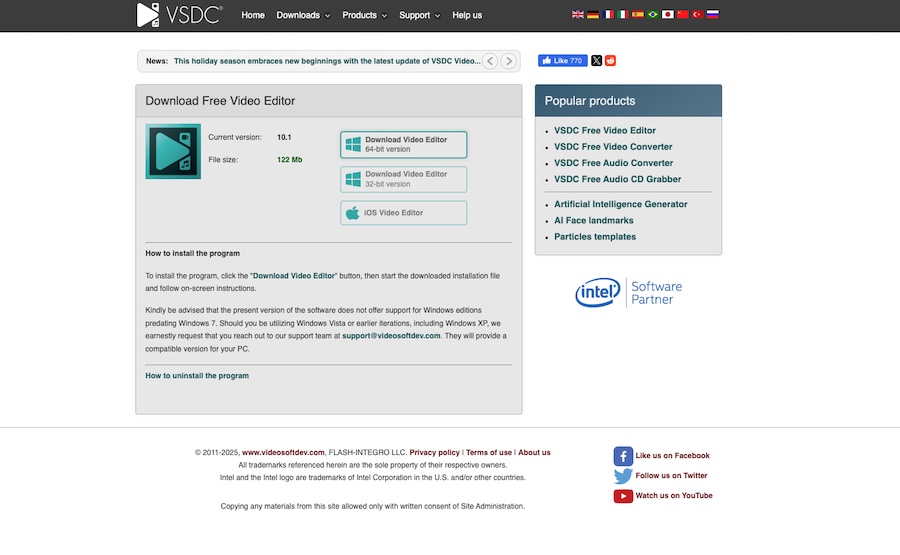
Task: Open VSDC Free Video Editor product link
Action: pyautogui.click(x=604, y=130)
